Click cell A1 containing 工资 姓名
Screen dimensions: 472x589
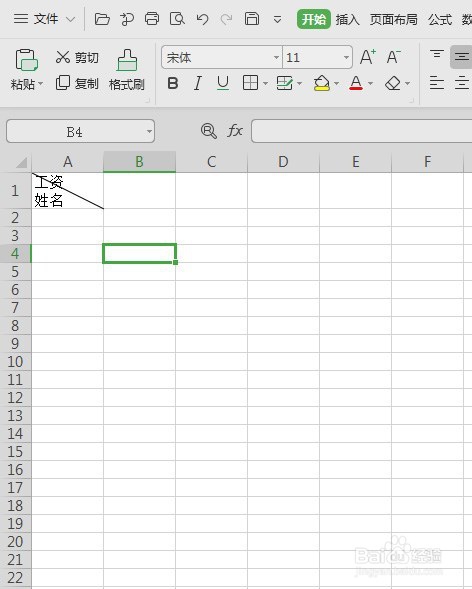[68, 191]
